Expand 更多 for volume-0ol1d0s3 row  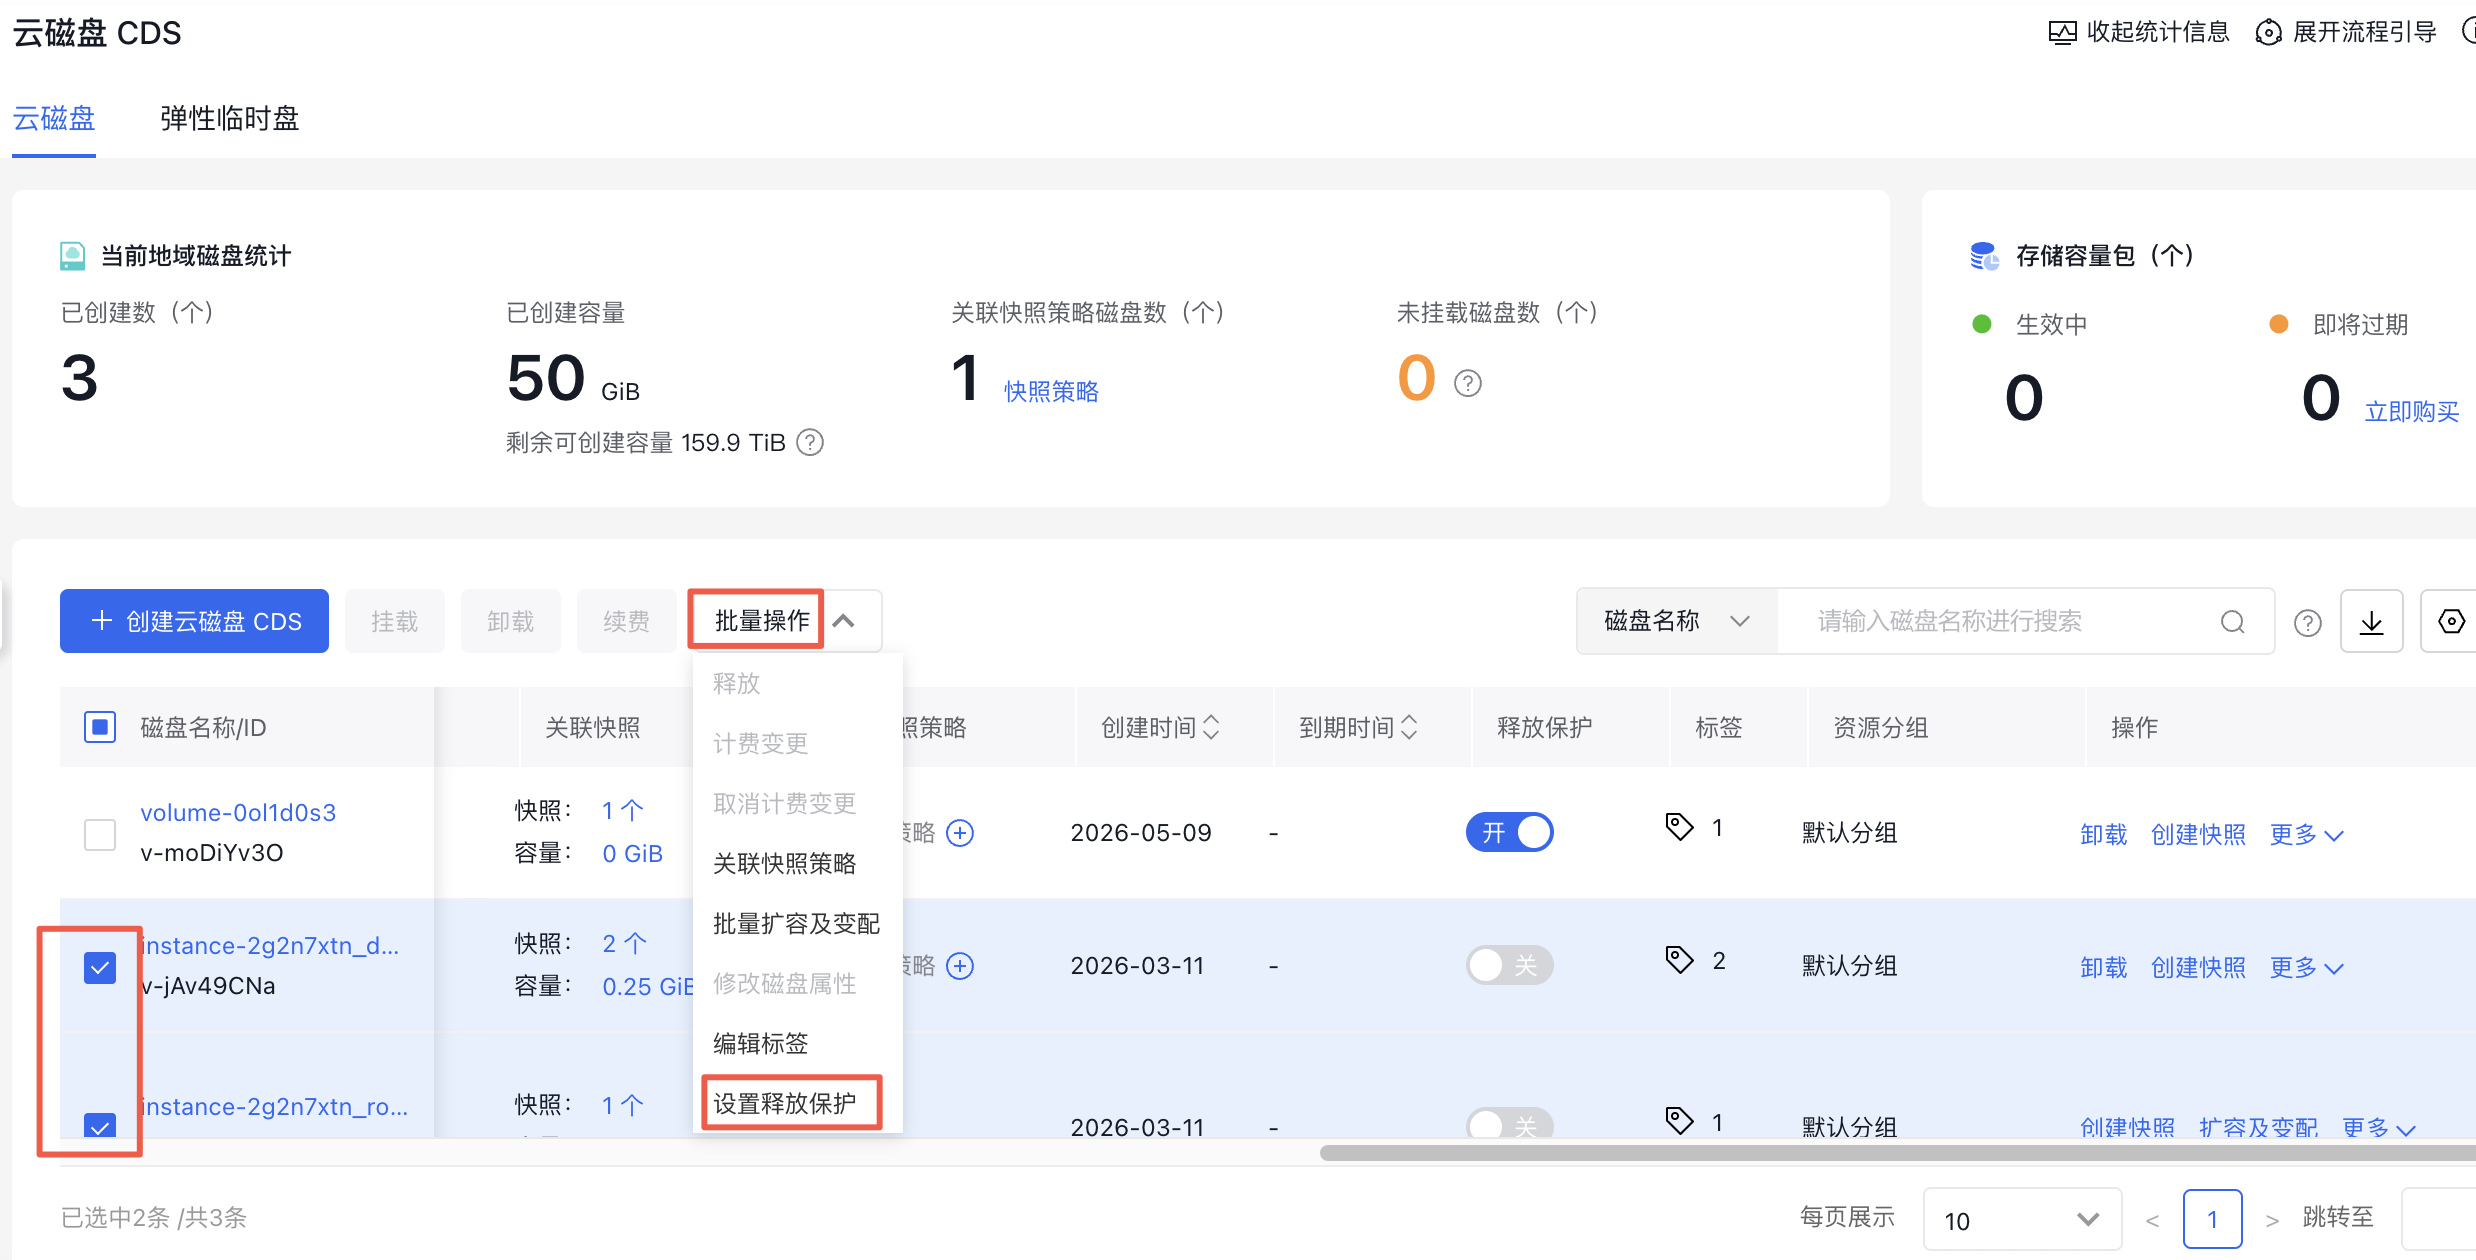2306,834
